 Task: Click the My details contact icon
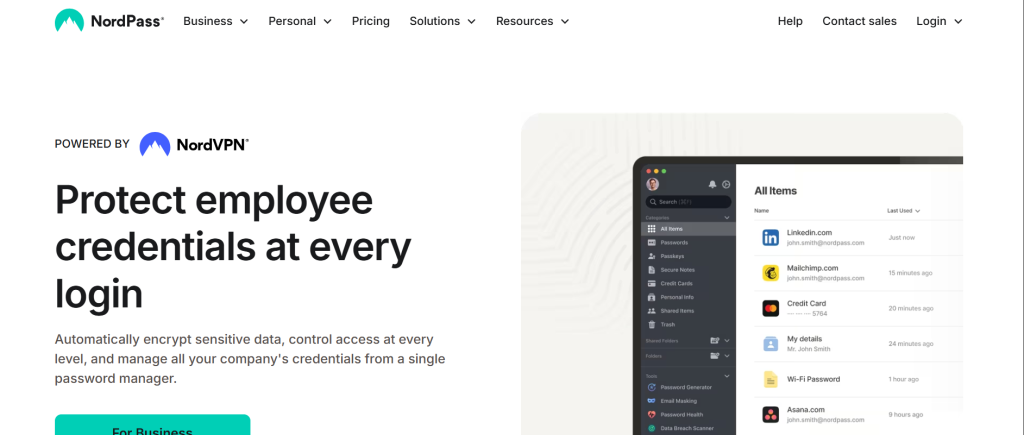(771, 344)
